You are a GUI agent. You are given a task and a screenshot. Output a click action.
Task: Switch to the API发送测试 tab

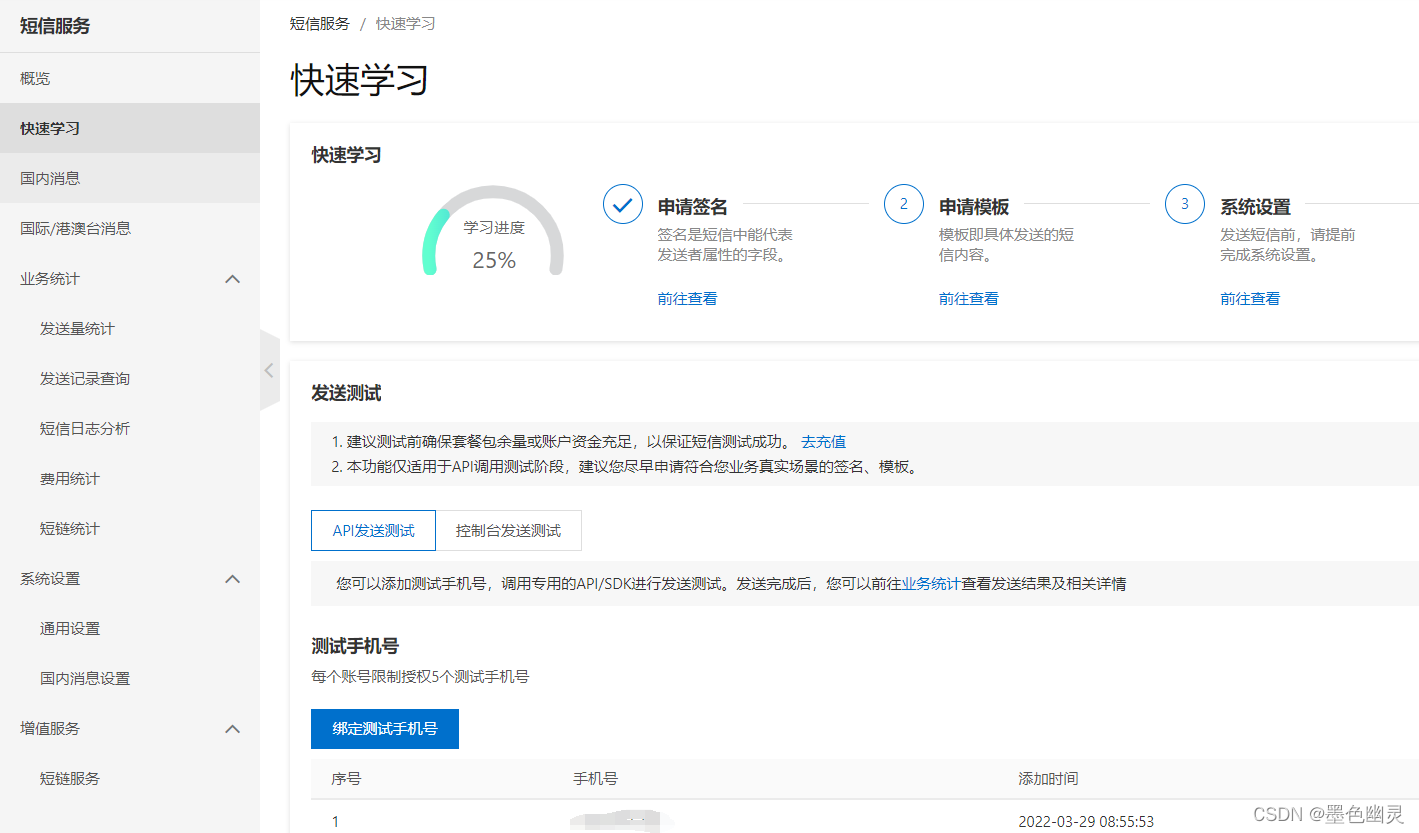(x=373, y=530)
